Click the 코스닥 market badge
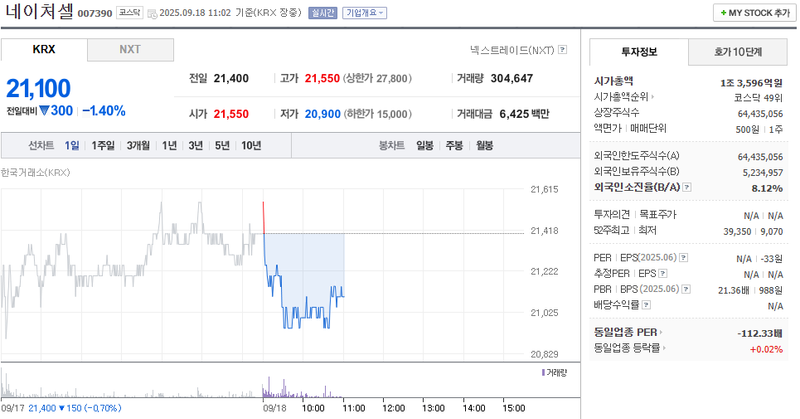Screen dimensions: 800x419 point(130,13)
